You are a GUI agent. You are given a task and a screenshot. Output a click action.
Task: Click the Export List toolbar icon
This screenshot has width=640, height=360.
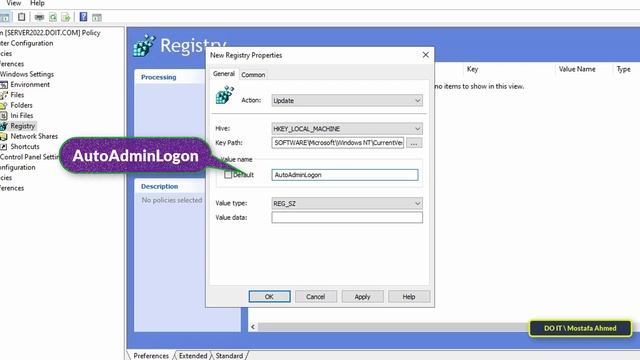coord(66,17)
